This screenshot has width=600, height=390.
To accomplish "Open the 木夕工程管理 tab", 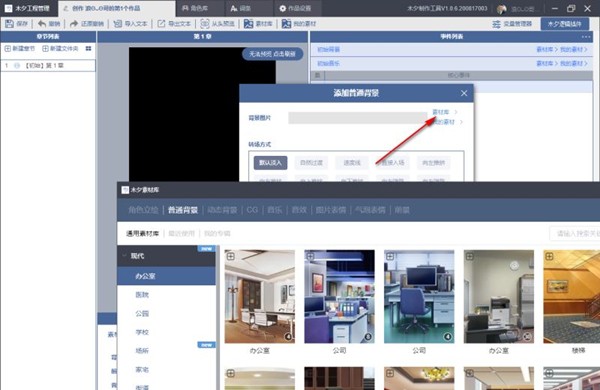I will coord(28,8).
